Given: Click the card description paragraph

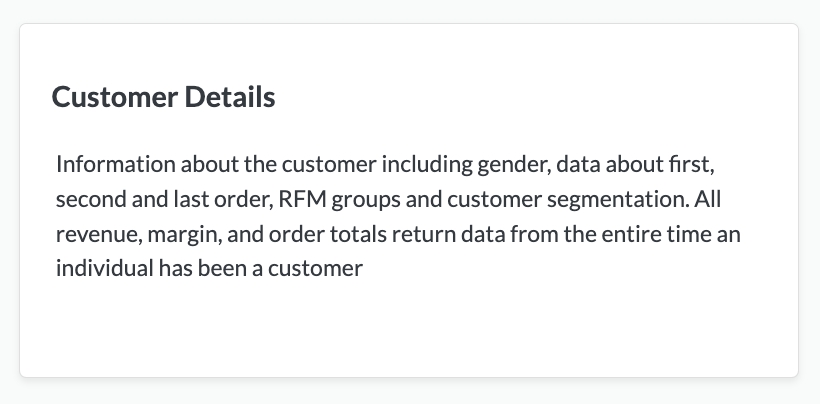Looking at the screenshot, I should point(400,216).
